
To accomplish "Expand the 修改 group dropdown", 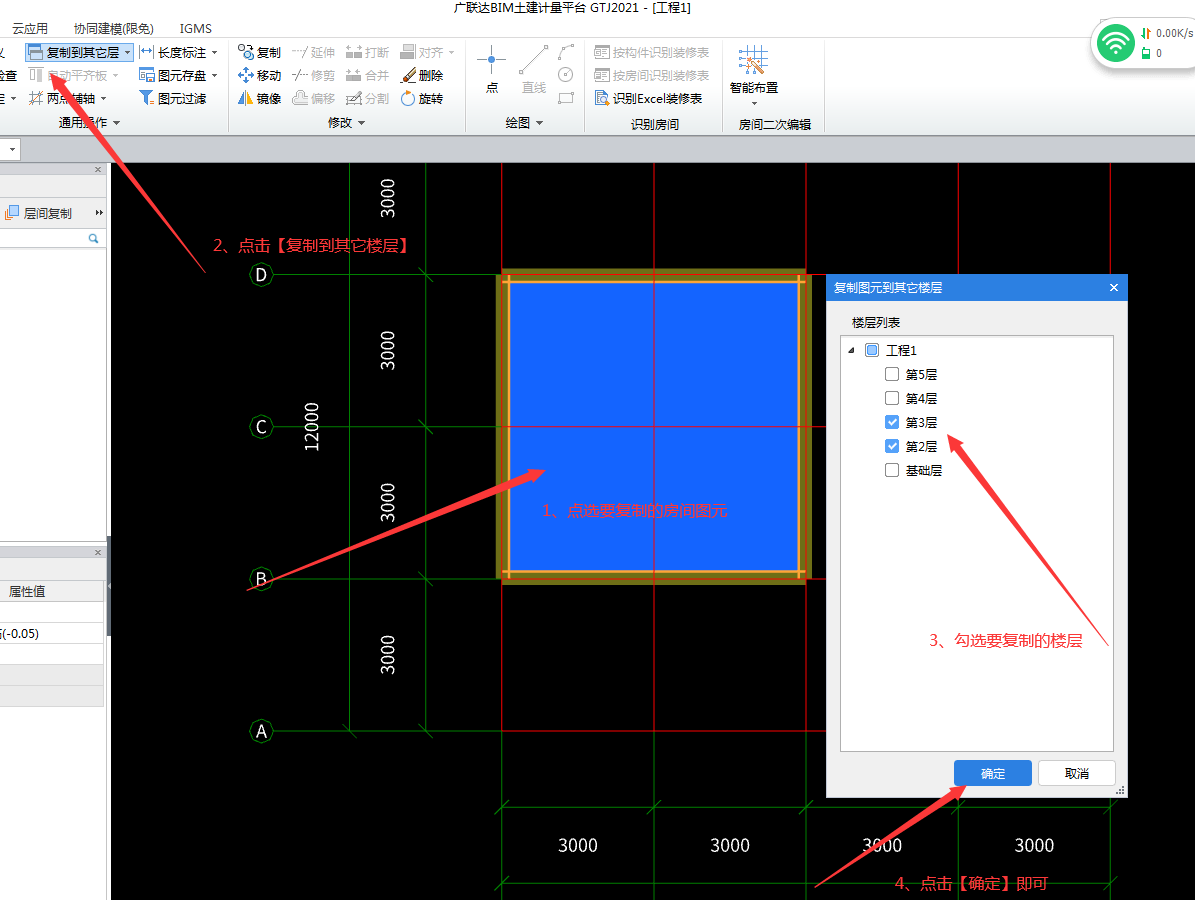I will pos(361,123).
